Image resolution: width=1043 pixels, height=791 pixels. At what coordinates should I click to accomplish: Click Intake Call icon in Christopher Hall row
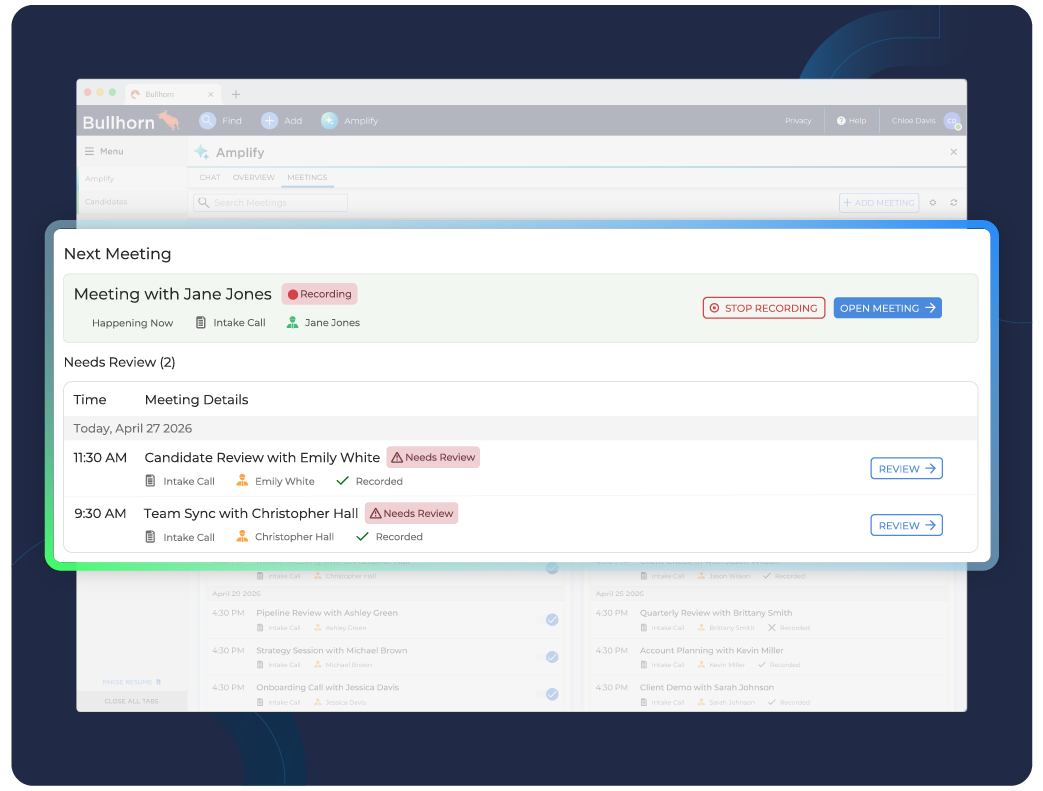pyautogui.click(x=150, y=536)
